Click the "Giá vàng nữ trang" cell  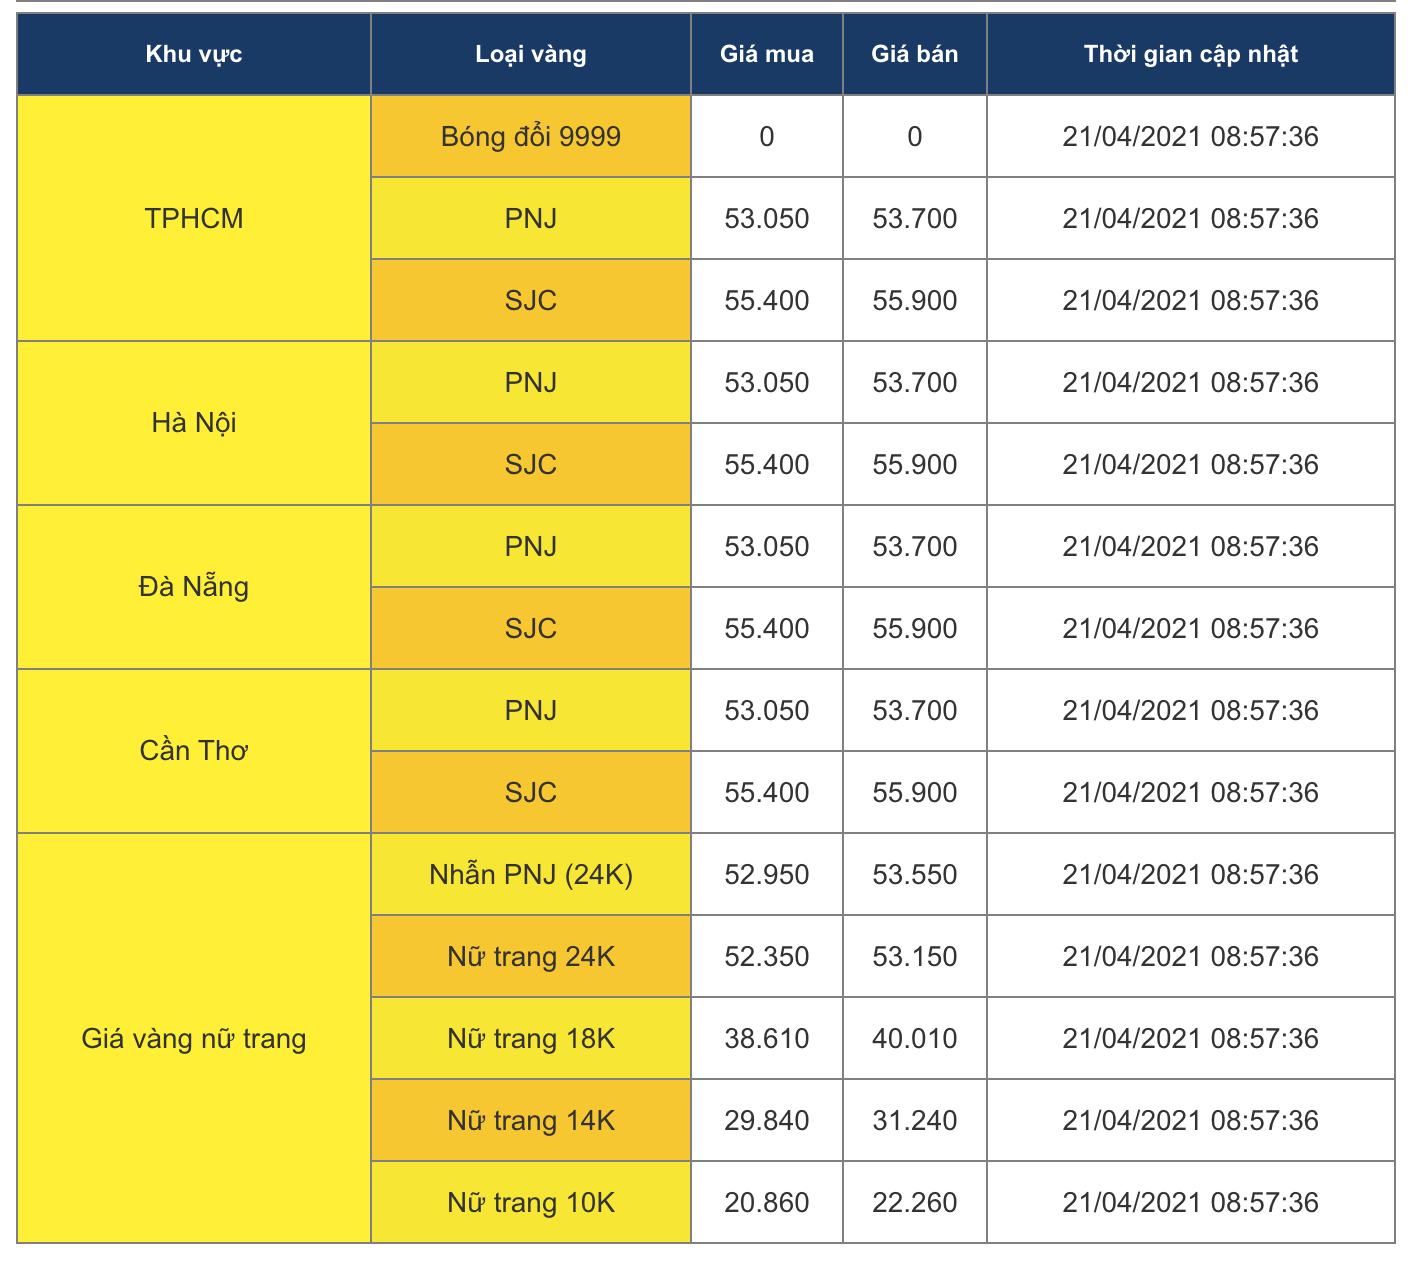(194, 1038)
